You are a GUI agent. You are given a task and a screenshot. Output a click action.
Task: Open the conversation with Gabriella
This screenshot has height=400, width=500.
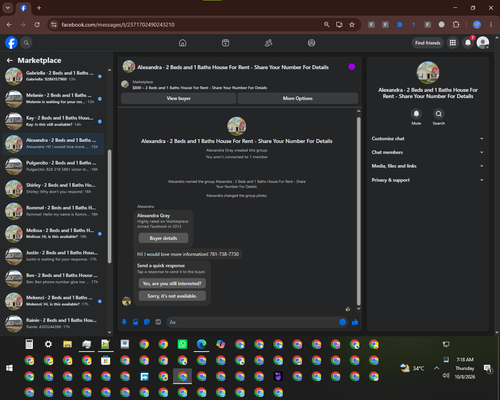click(x=53, y=76)
